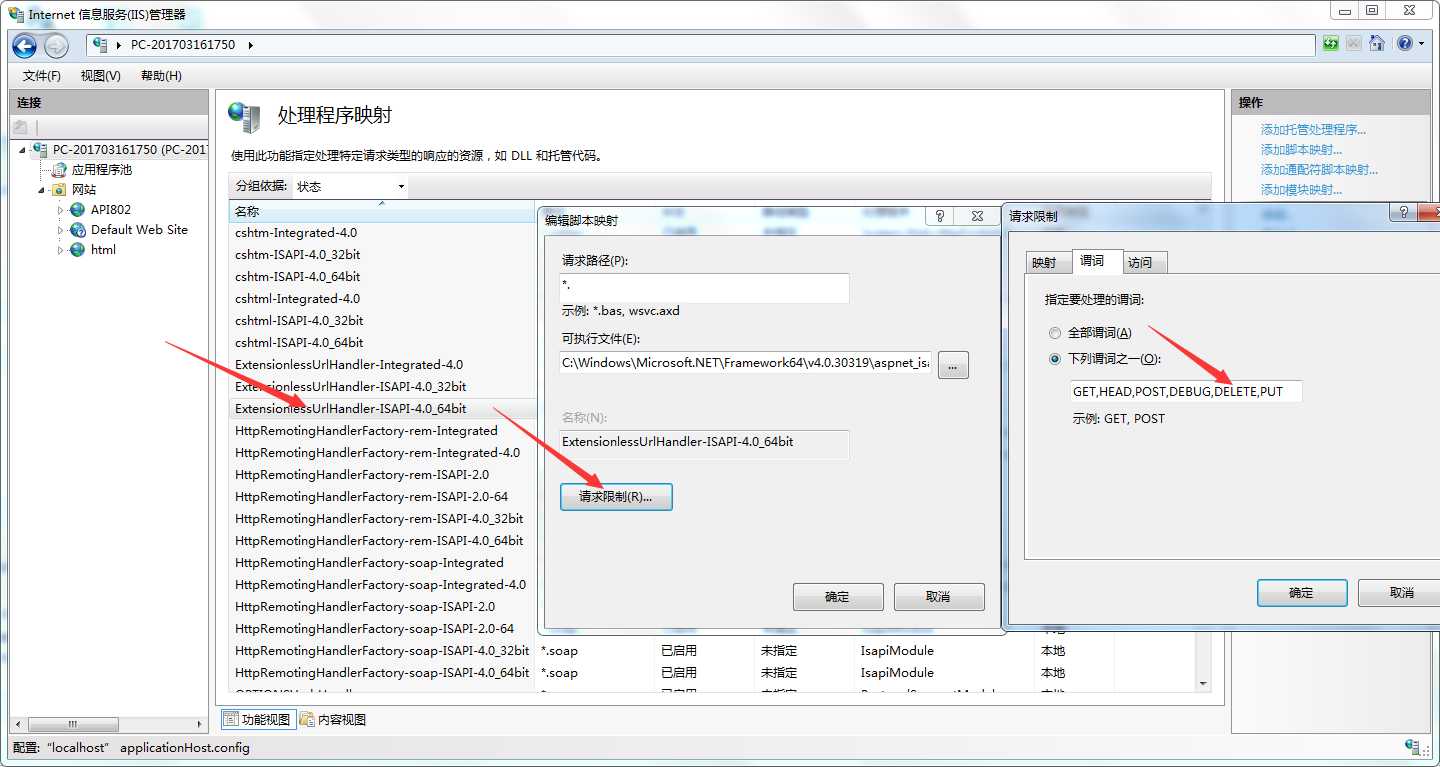Collapse the PC-201703161750 server node
Screen dimensions: 1440x767
click(23, 149)
